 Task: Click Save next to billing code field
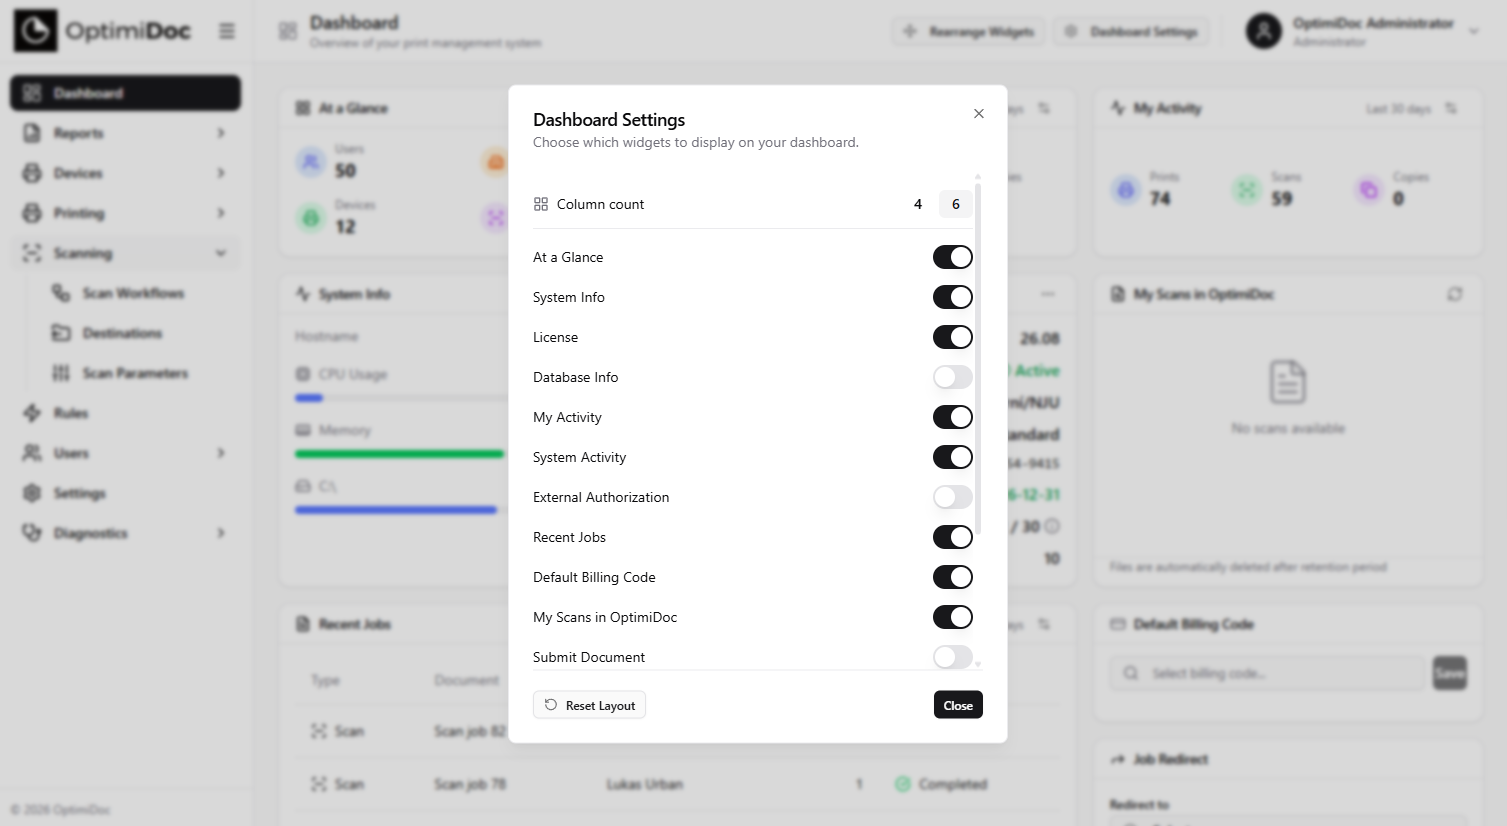tap(1450, 673)
